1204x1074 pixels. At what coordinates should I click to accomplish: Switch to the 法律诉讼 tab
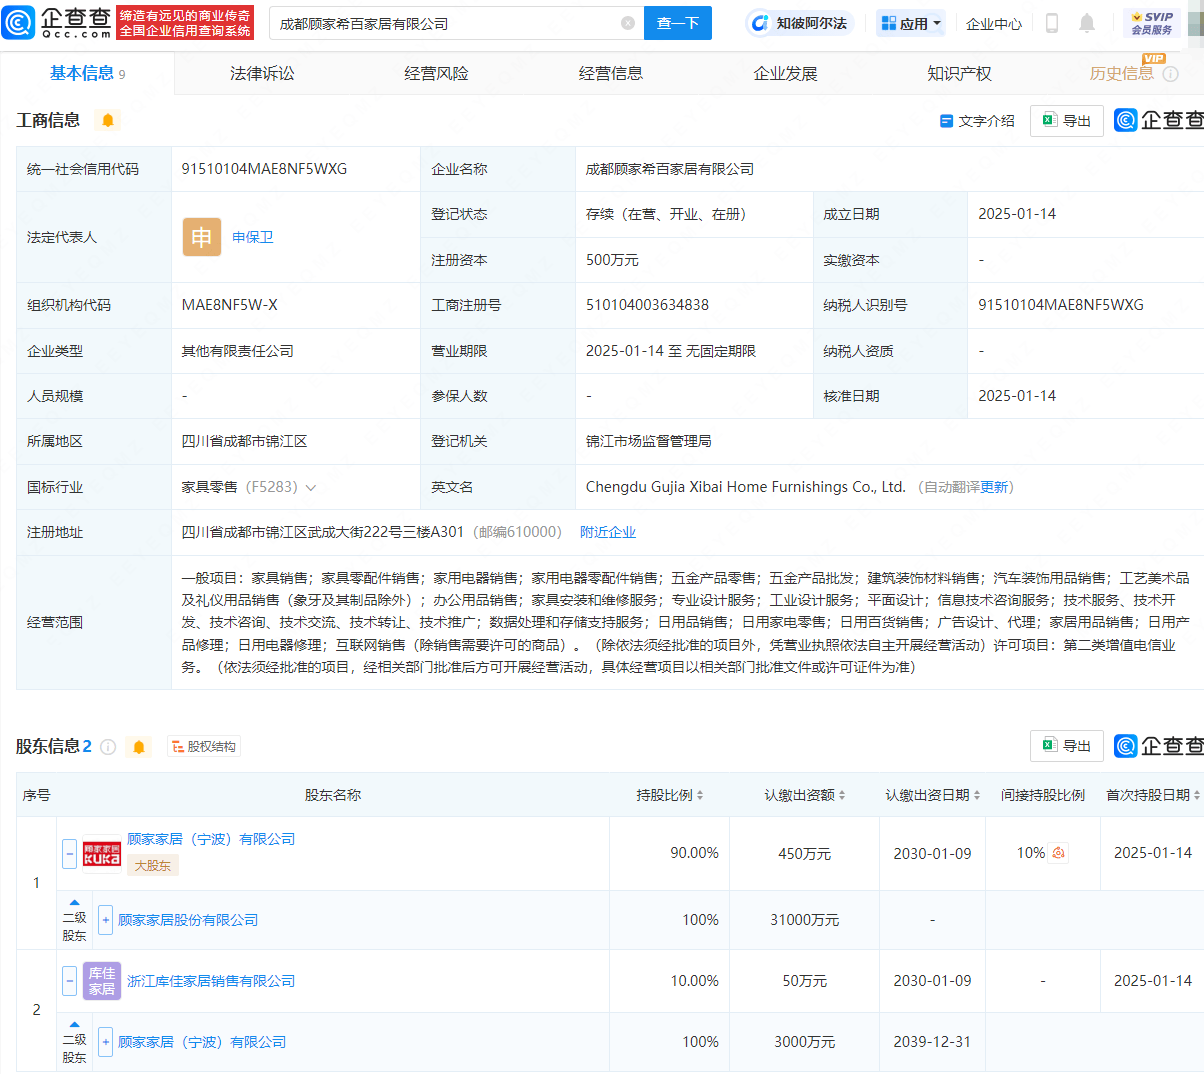pyautogui.click(x=262, y=74)
